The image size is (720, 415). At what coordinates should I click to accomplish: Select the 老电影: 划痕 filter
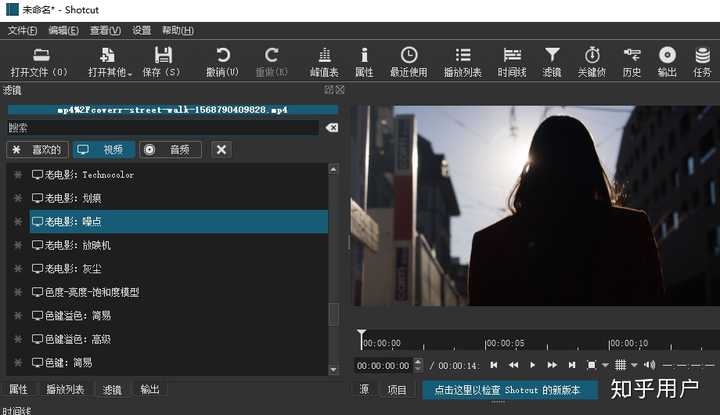tap(179, 198)
